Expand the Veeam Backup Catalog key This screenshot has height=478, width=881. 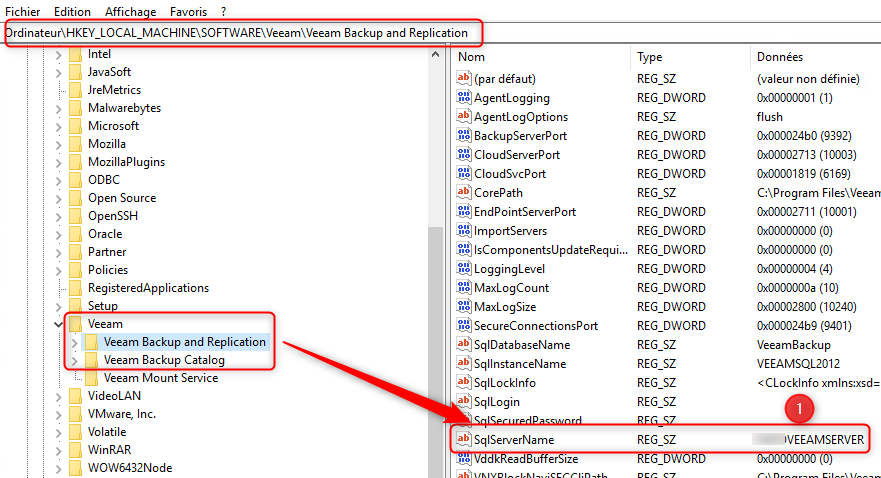pos(75,360)
